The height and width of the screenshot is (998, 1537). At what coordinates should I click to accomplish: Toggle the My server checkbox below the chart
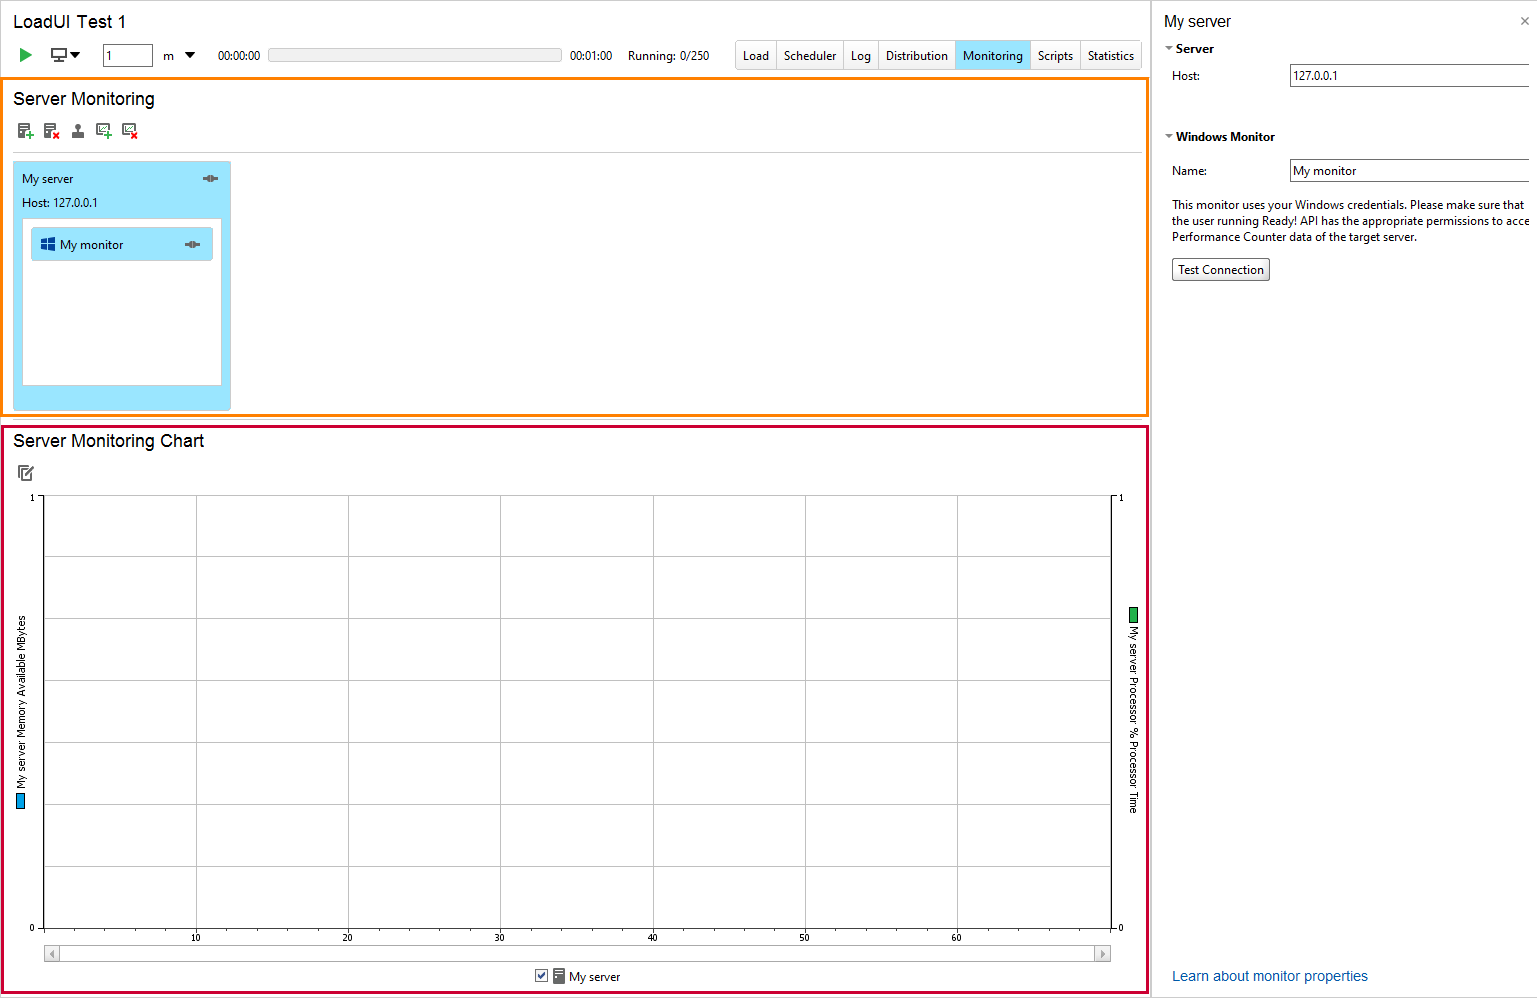(x=541, y=975)
